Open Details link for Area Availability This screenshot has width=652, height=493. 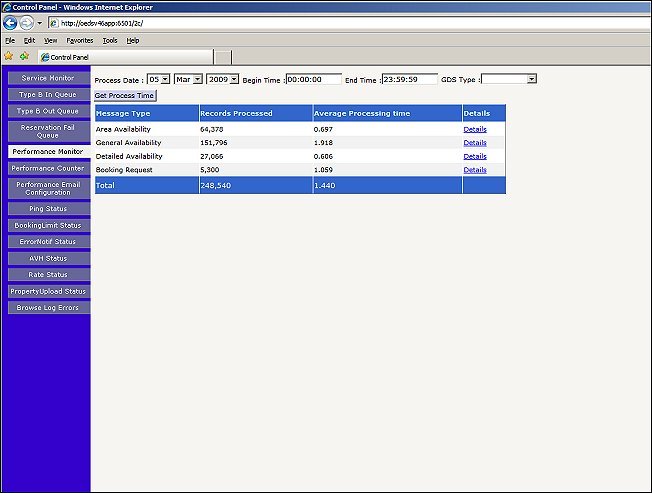tap(475, 129)
